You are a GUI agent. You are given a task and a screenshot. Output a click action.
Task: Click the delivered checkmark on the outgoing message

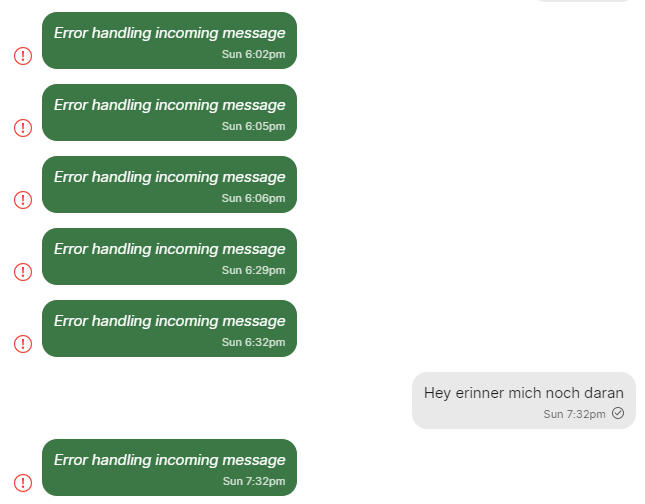[x=618, y=413]
